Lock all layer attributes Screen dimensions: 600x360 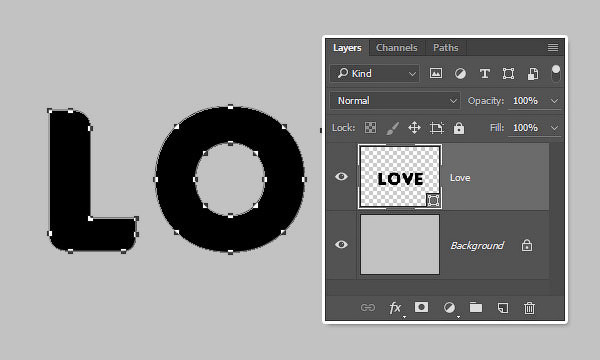coord(459,128)
